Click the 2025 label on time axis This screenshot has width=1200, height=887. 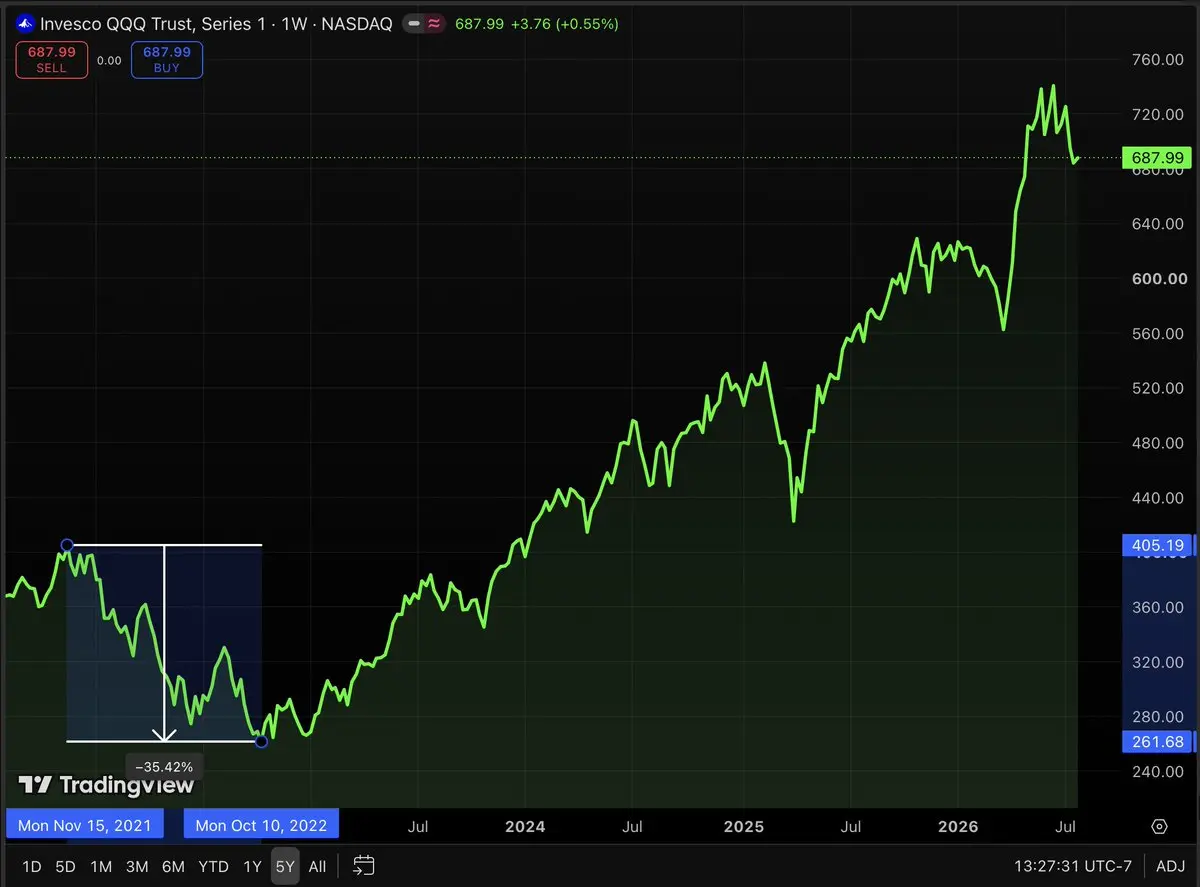coord(743,826)
